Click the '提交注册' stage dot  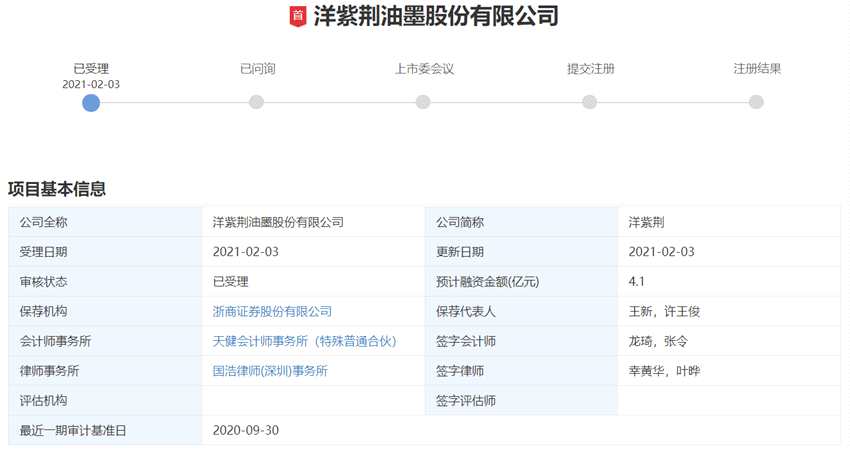(x=589, y=102)
